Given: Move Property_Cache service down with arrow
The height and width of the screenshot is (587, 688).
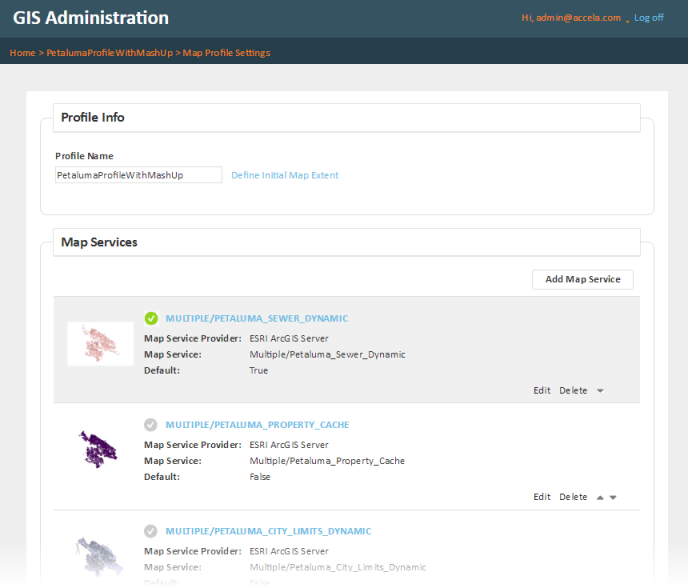Looking at the screenshot, I should pos(613,497).
